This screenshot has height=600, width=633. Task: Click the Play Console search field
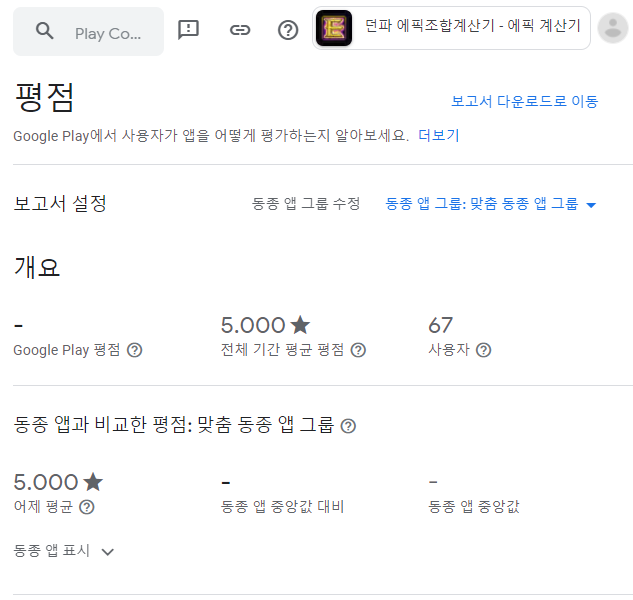(x=88, y=31)
